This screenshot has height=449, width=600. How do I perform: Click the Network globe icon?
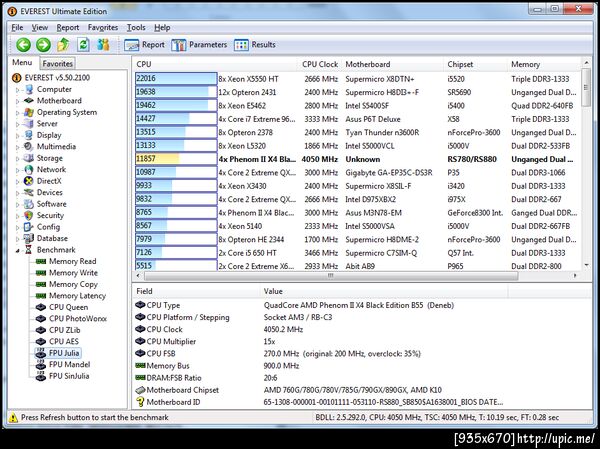pyautogui.click(x=29, y=170)
